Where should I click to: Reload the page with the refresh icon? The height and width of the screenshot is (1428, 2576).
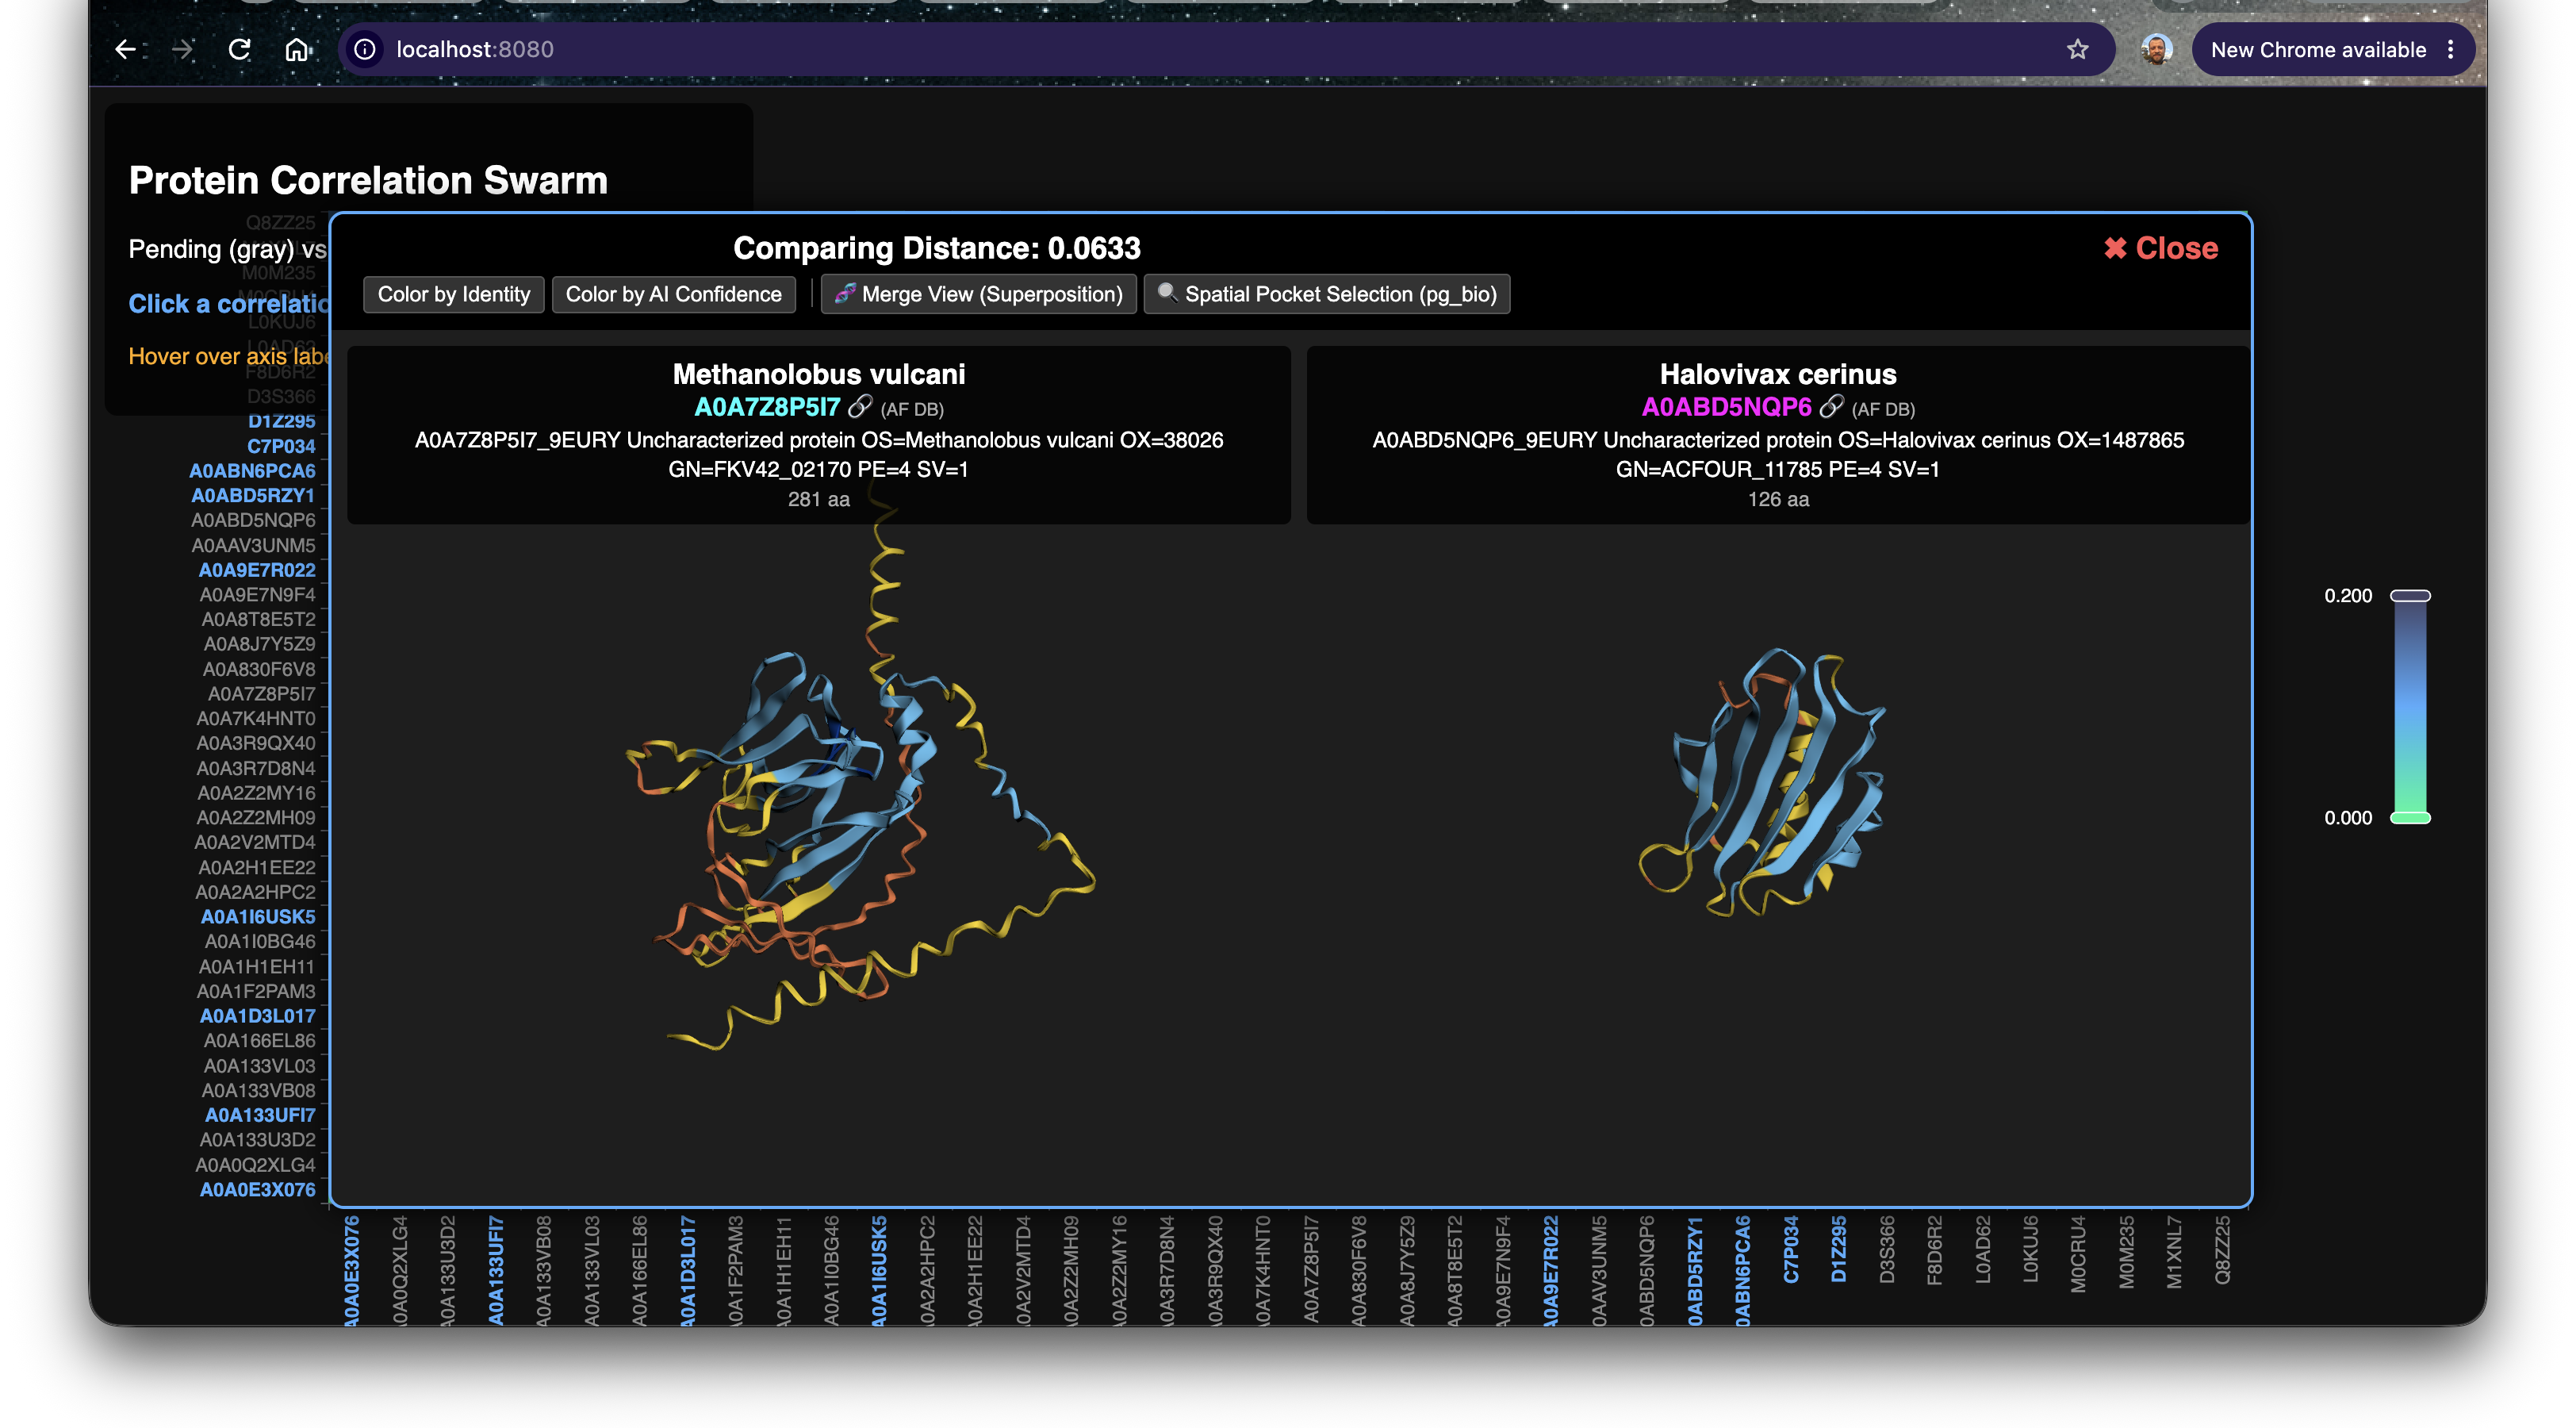(x=239, y=49)
